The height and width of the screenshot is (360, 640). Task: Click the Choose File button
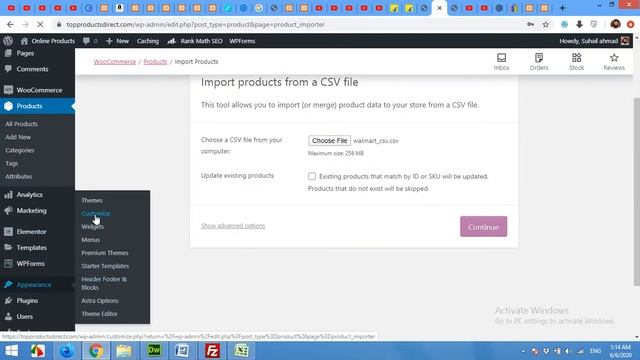pyautogui.click(x=329, y=140)
